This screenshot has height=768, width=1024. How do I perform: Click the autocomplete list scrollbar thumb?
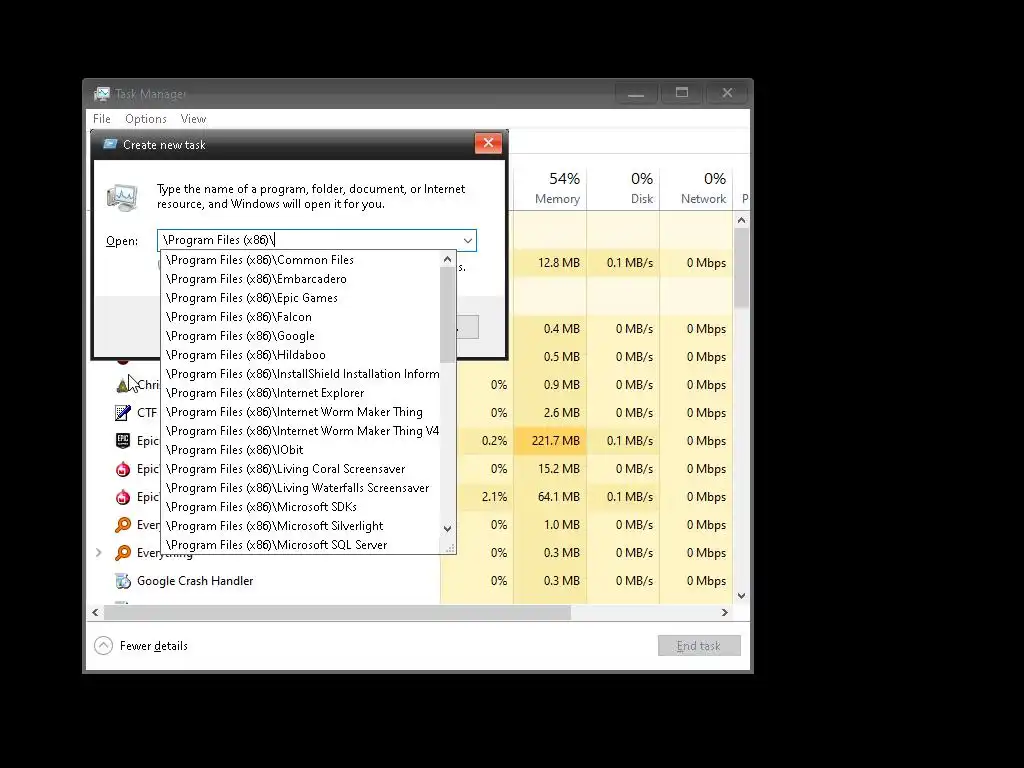click(x=447, y=315)
